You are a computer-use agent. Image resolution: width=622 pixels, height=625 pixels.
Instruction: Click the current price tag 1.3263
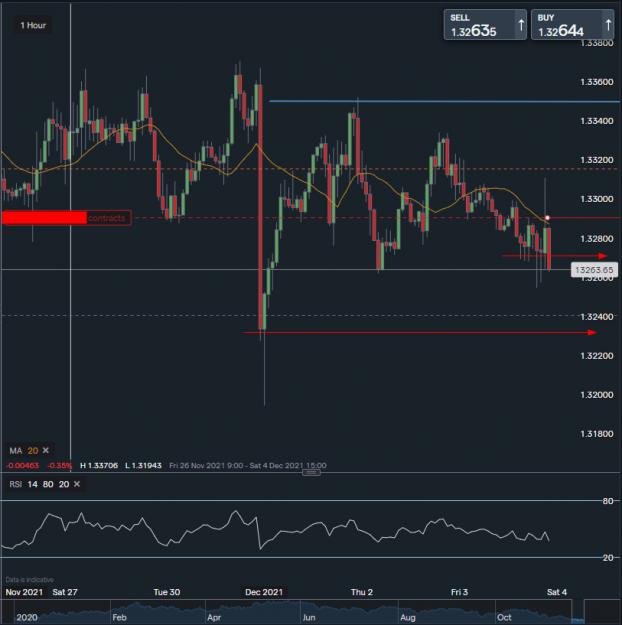[594, 270]
